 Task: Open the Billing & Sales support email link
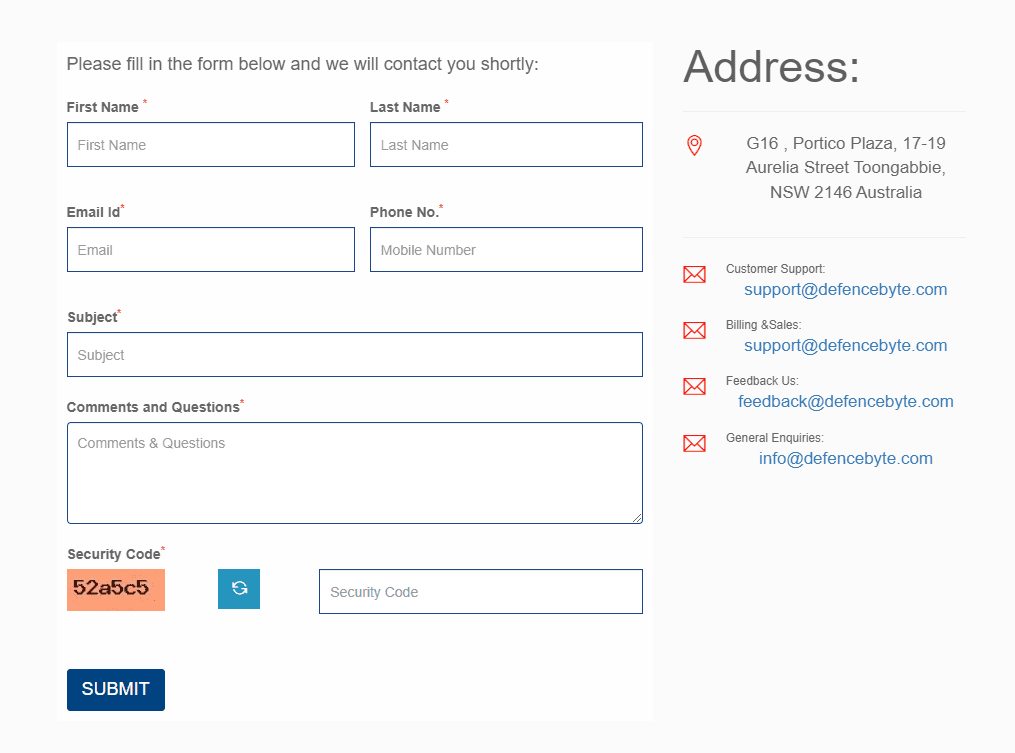845,345
